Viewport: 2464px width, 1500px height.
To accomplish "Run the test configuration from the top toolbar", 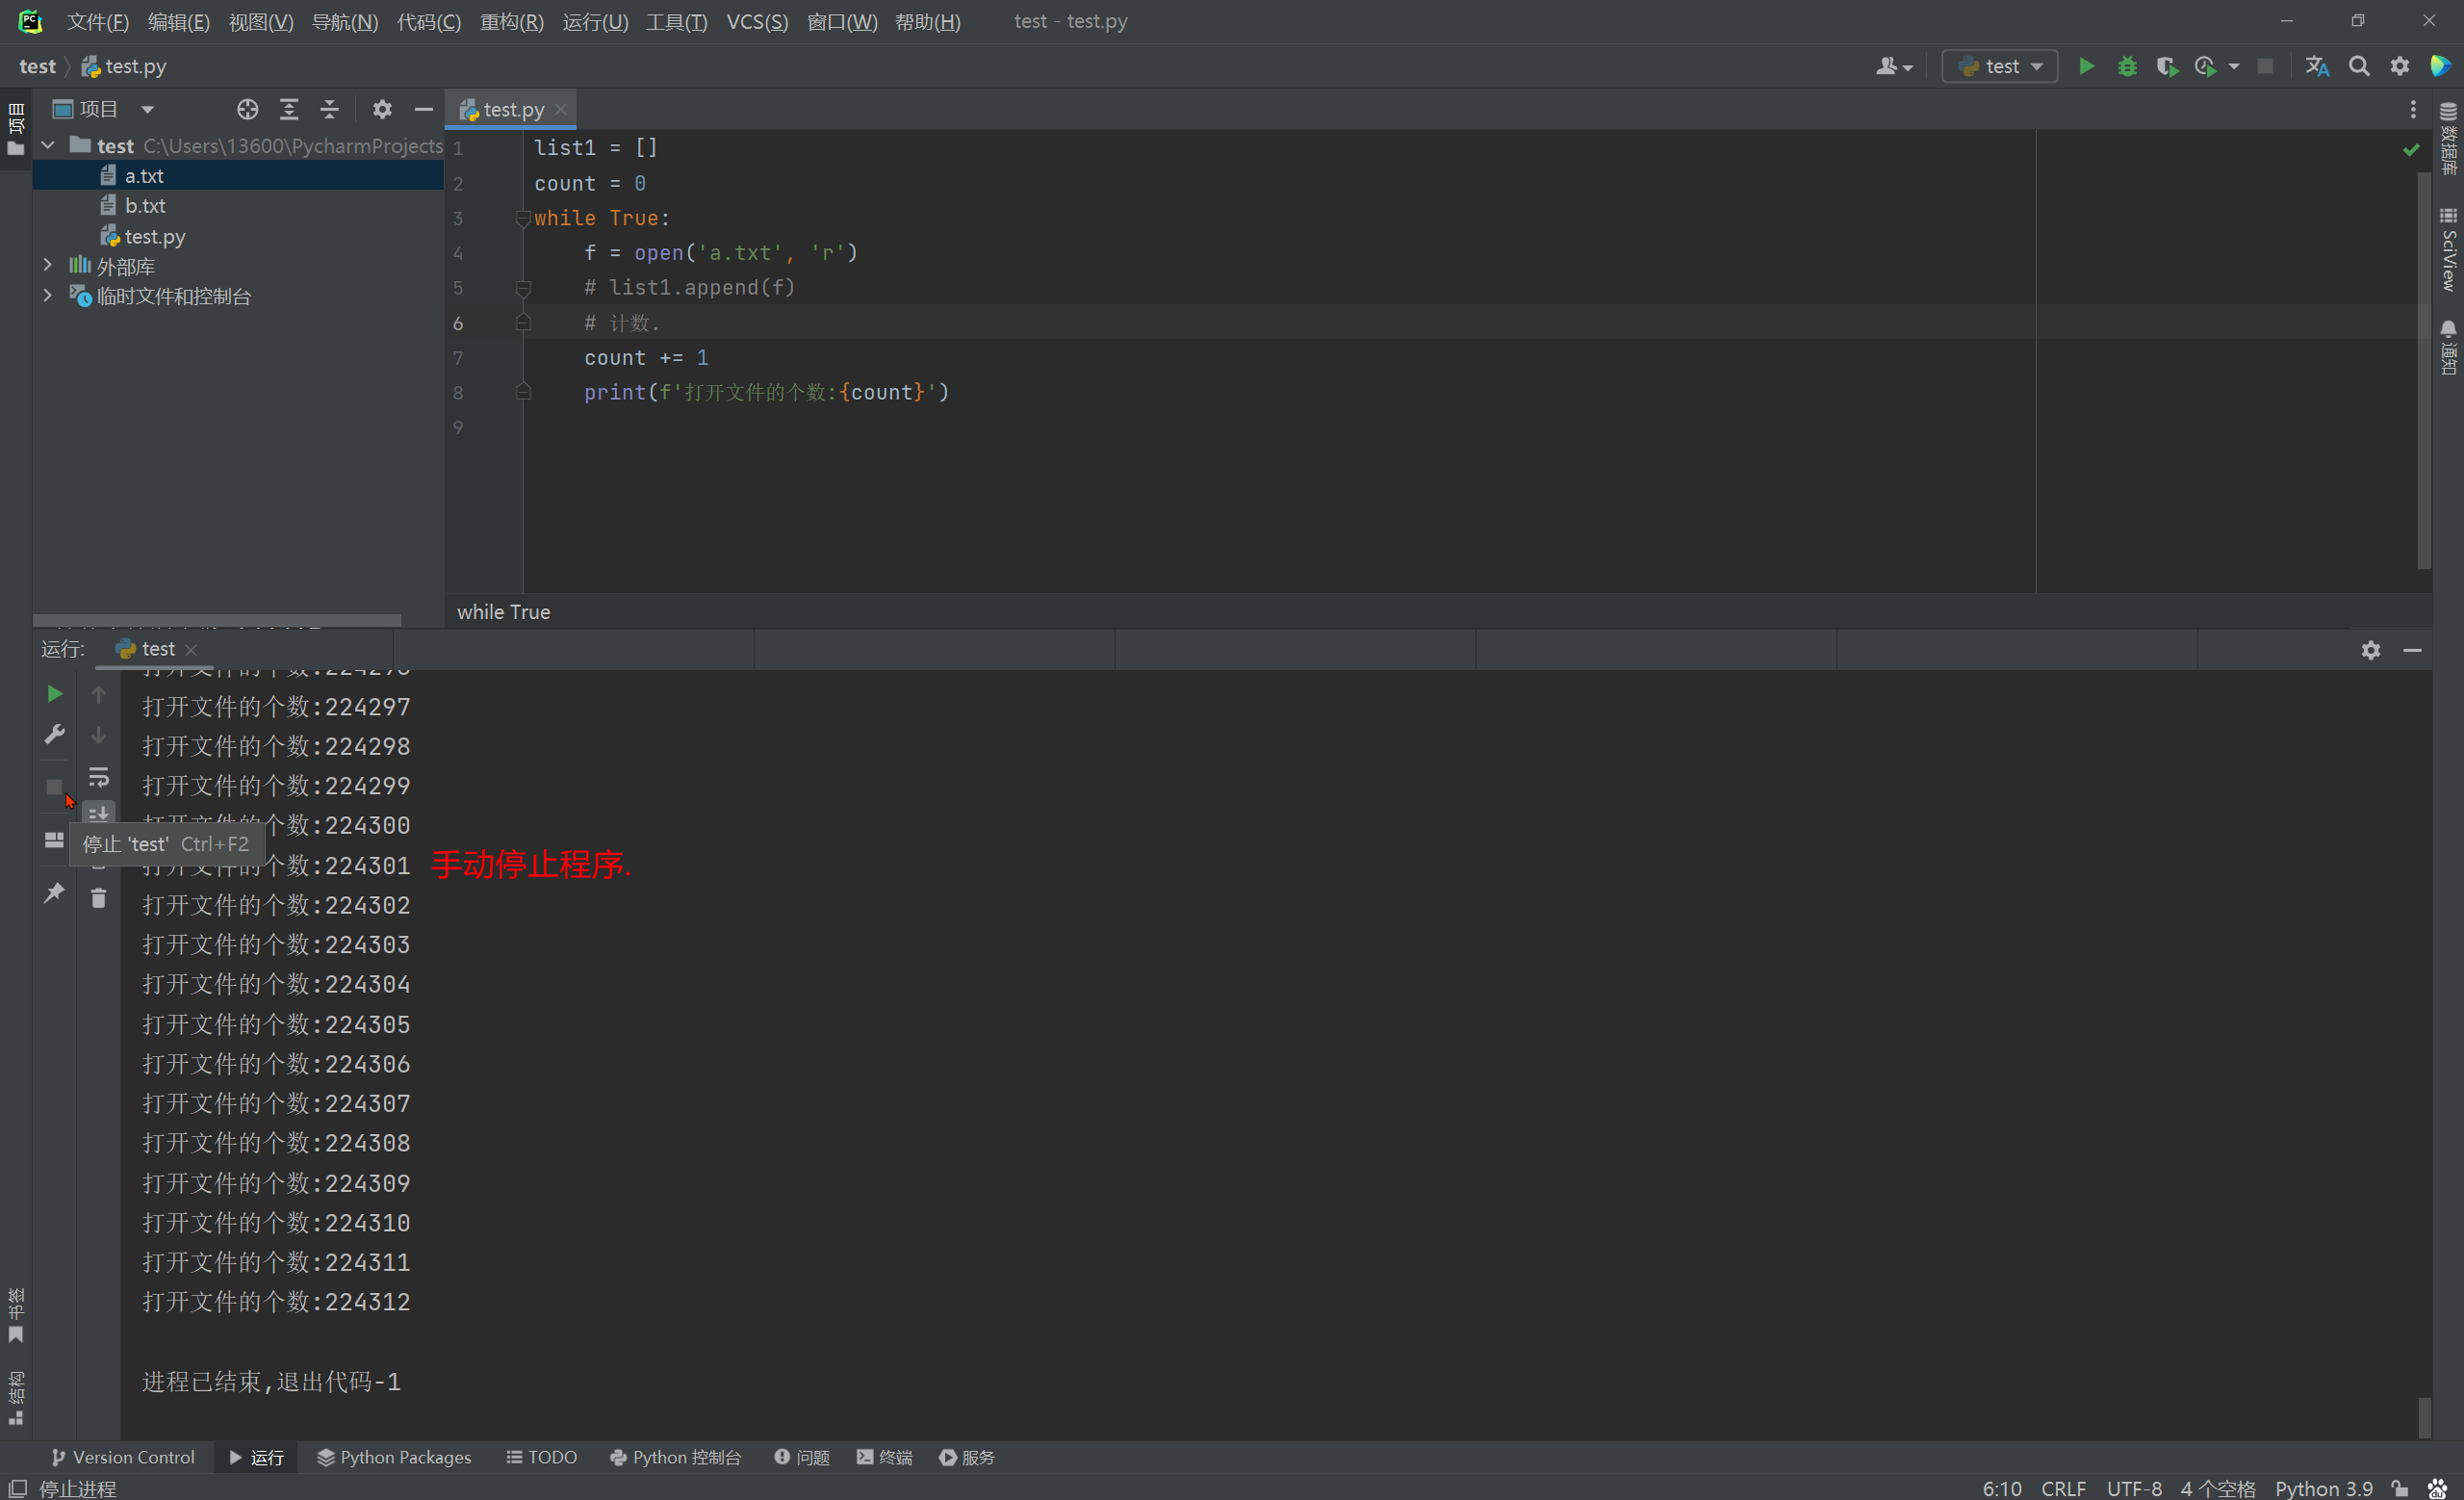I will click(x=2086, y=66).
